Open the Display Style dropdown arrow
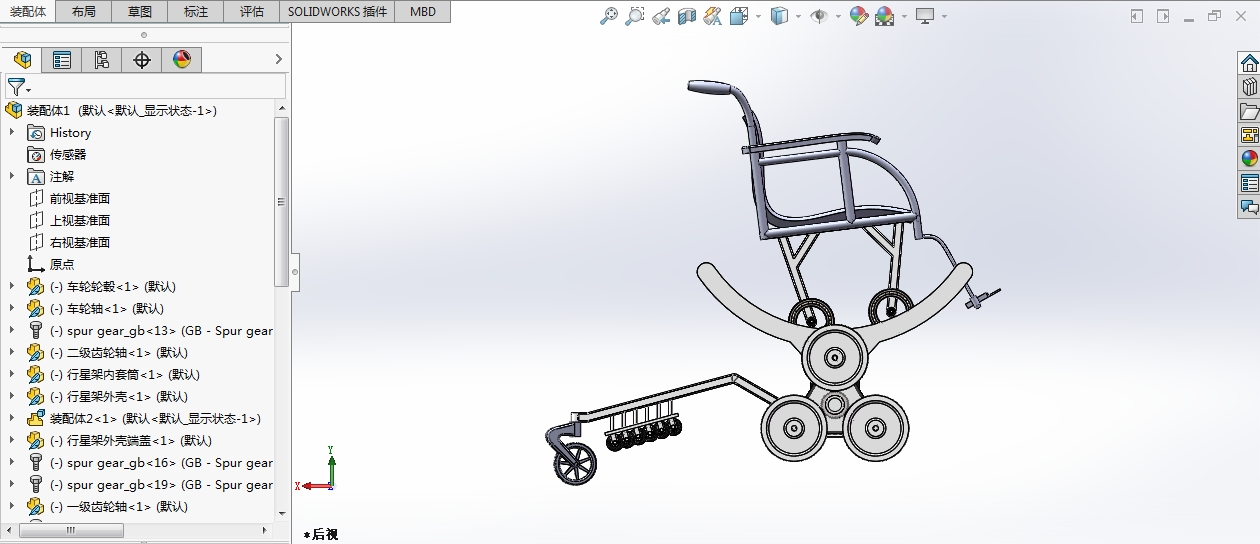The image size is (1260, 544). (x=798, y=16)
